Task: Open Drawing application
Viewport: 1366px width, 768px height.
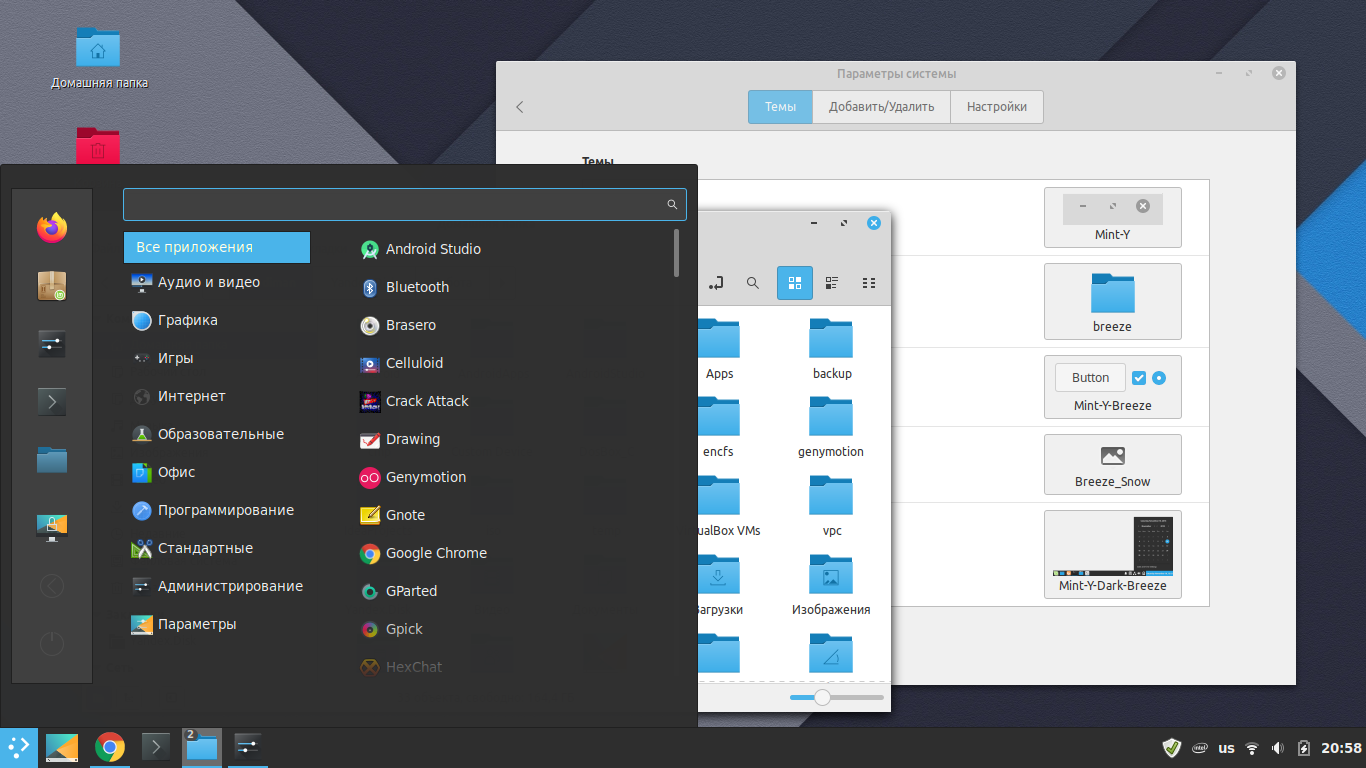Action: pyautogui.click(x=400, y=439)
